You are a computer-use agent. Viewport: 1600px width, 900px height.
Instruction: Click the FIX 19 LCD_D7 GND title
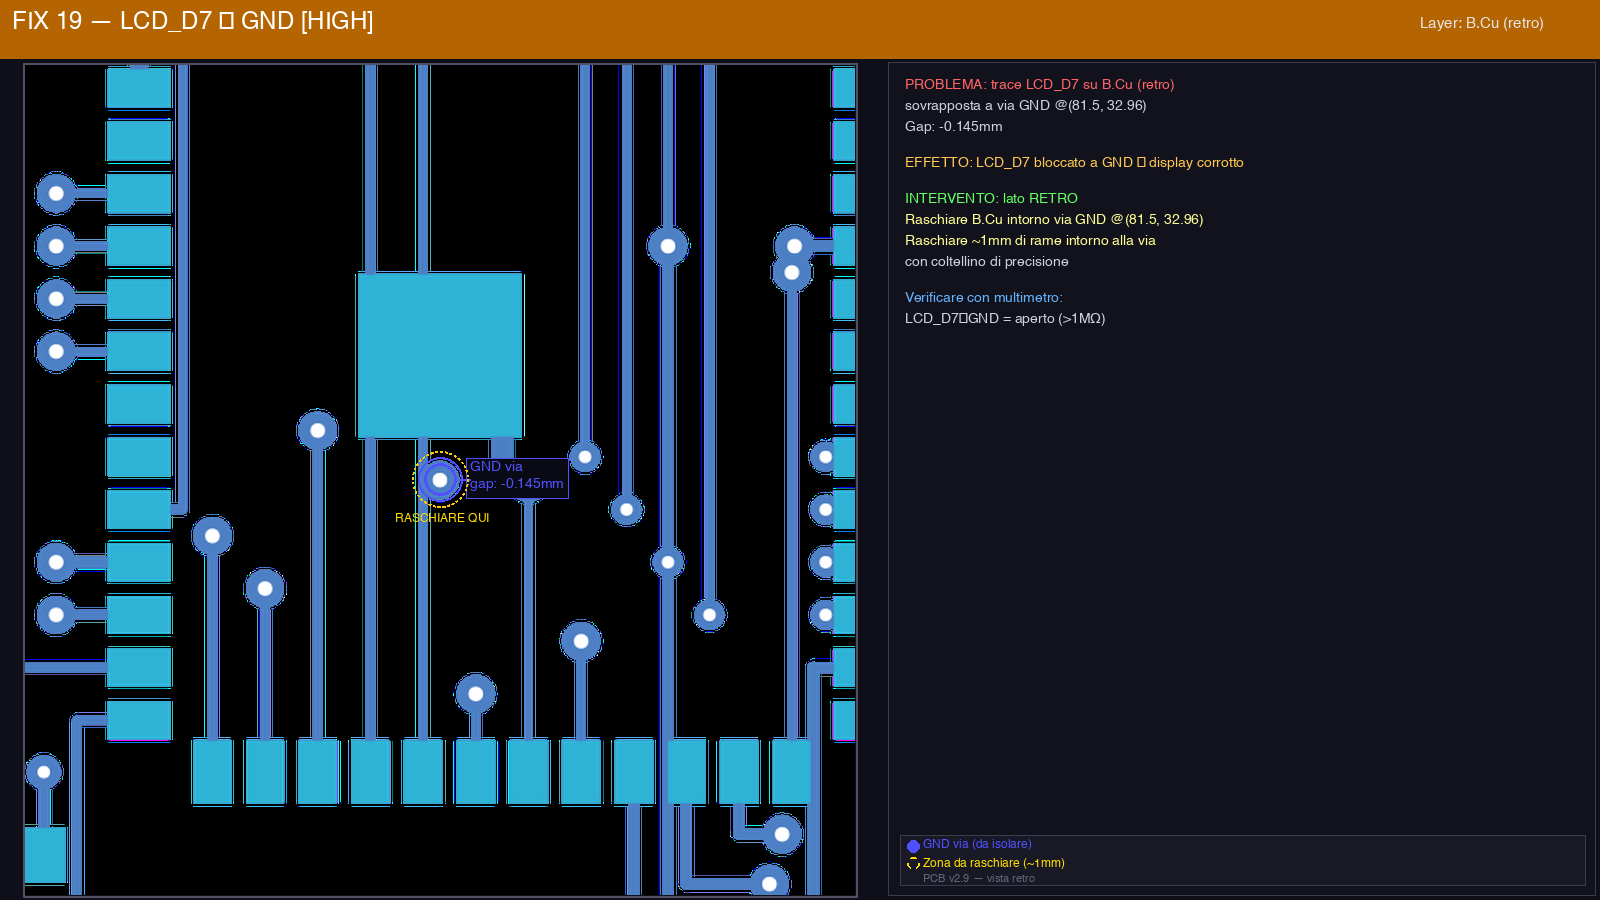193,21
